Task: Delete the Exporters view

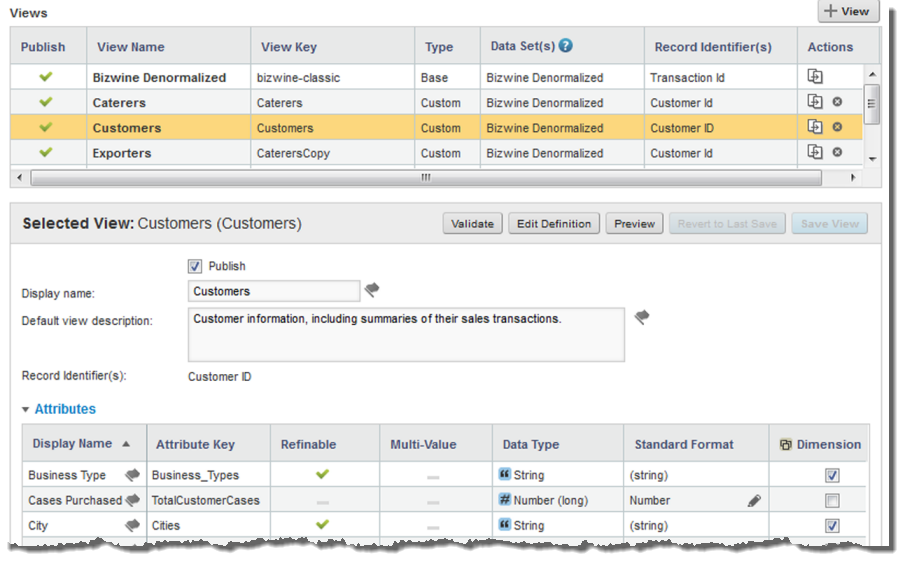Action: pos(837,153)
